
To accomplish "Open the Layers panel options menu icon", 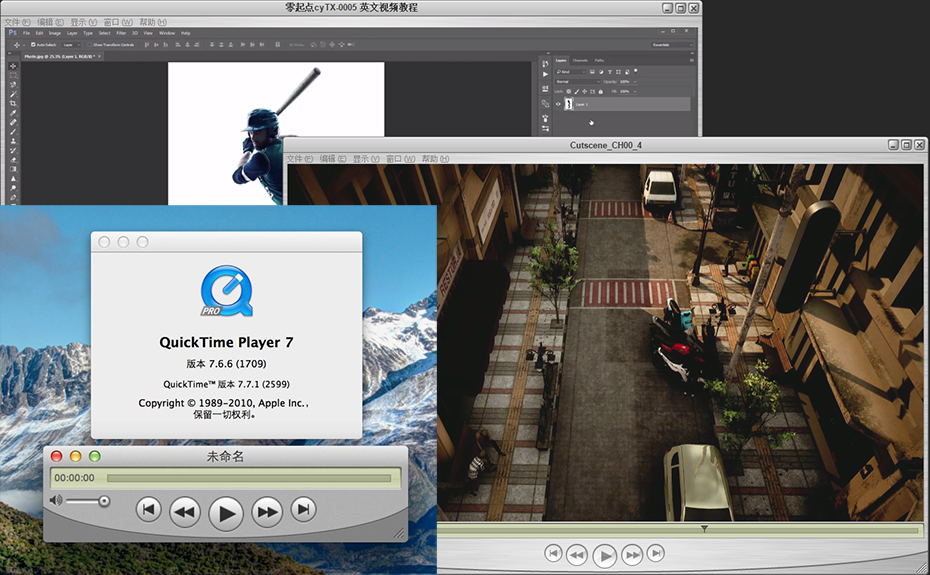I will (x=692, y=61).
